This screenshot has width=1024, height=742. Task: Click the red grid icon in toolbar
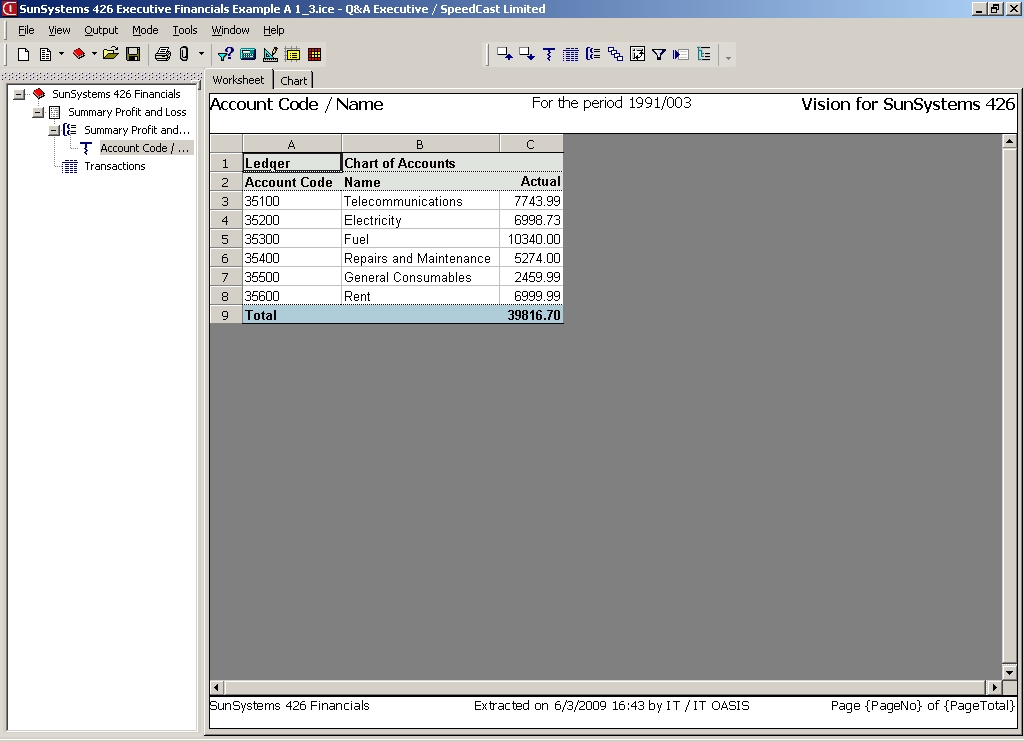[x=314, y=54]
